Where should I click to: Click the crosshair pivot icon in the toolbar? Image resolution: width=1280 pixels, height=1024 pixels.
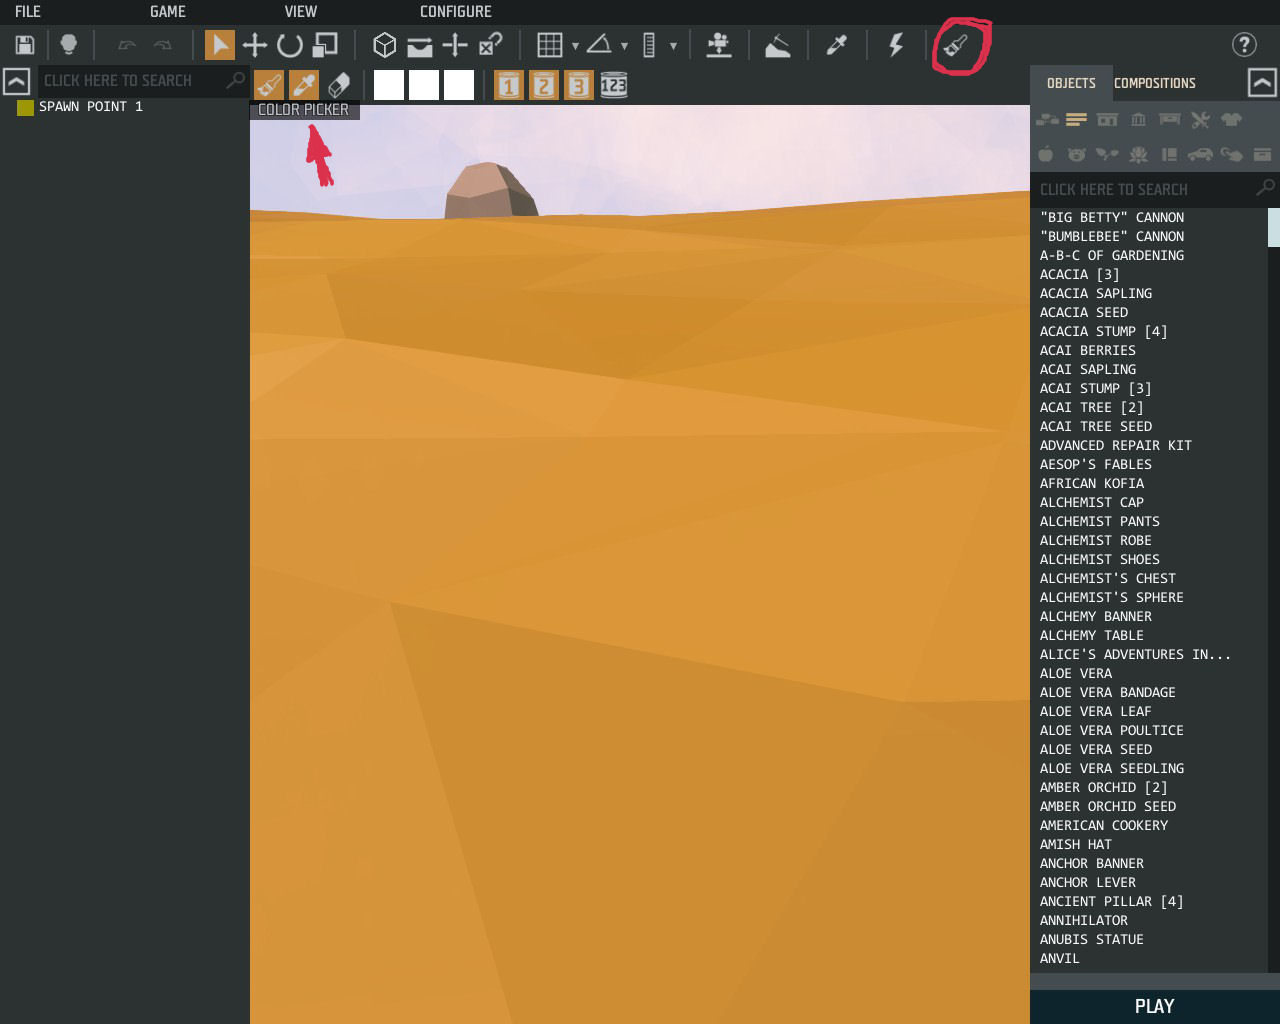[455, 45]
